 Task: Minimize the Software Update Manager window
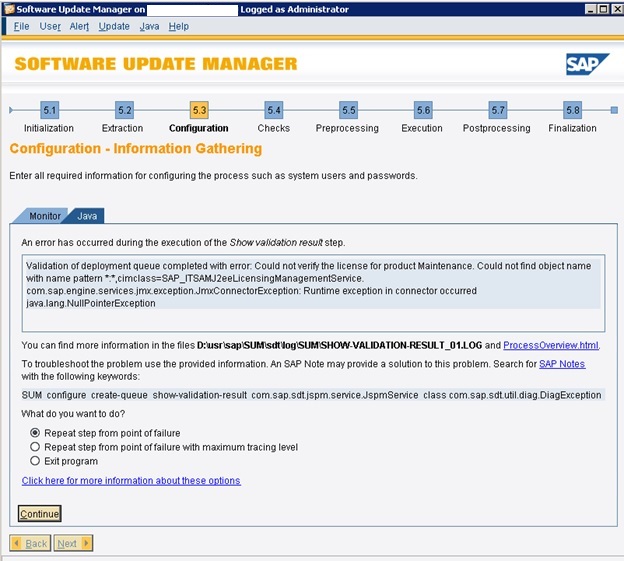coord(591,9)
